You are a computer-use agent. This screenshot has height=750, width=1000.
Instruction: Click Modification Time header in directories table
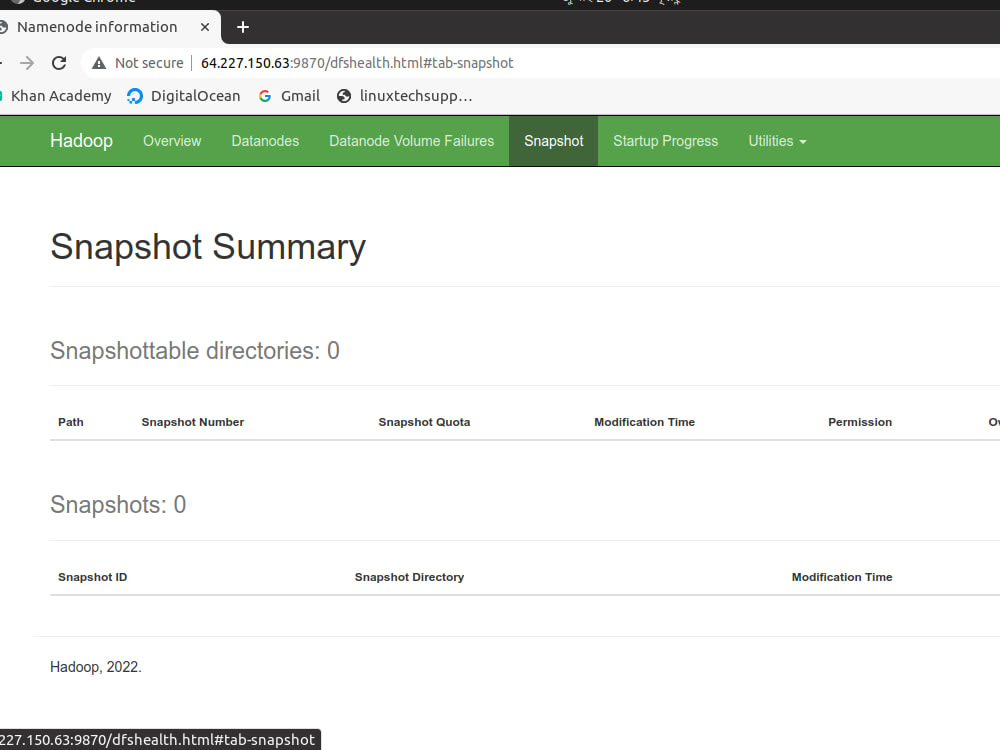[x=645, y=422]
